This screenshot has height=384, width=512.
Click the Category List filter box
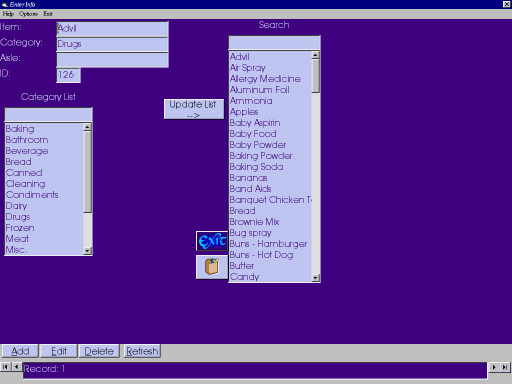click(48, 114)
